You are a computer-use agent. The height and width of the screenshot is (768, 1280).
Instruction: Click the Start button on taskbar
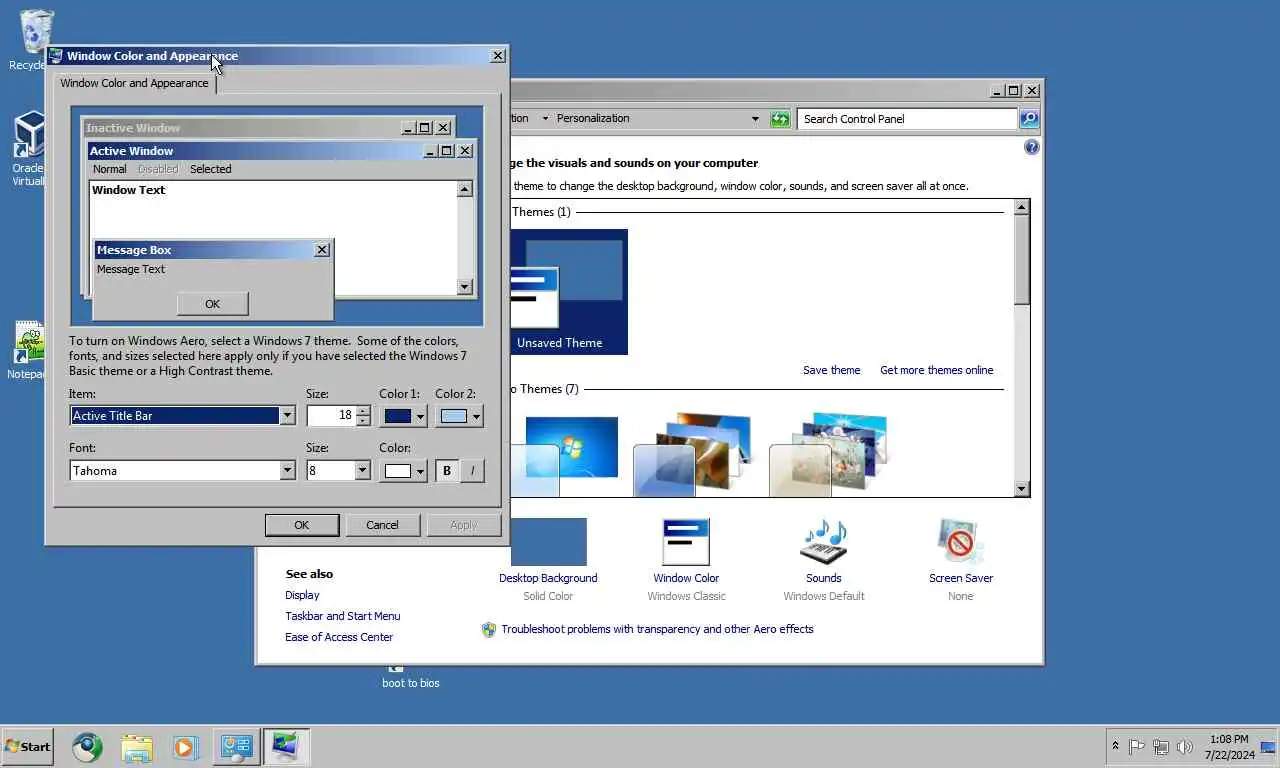tap(27, 746)
